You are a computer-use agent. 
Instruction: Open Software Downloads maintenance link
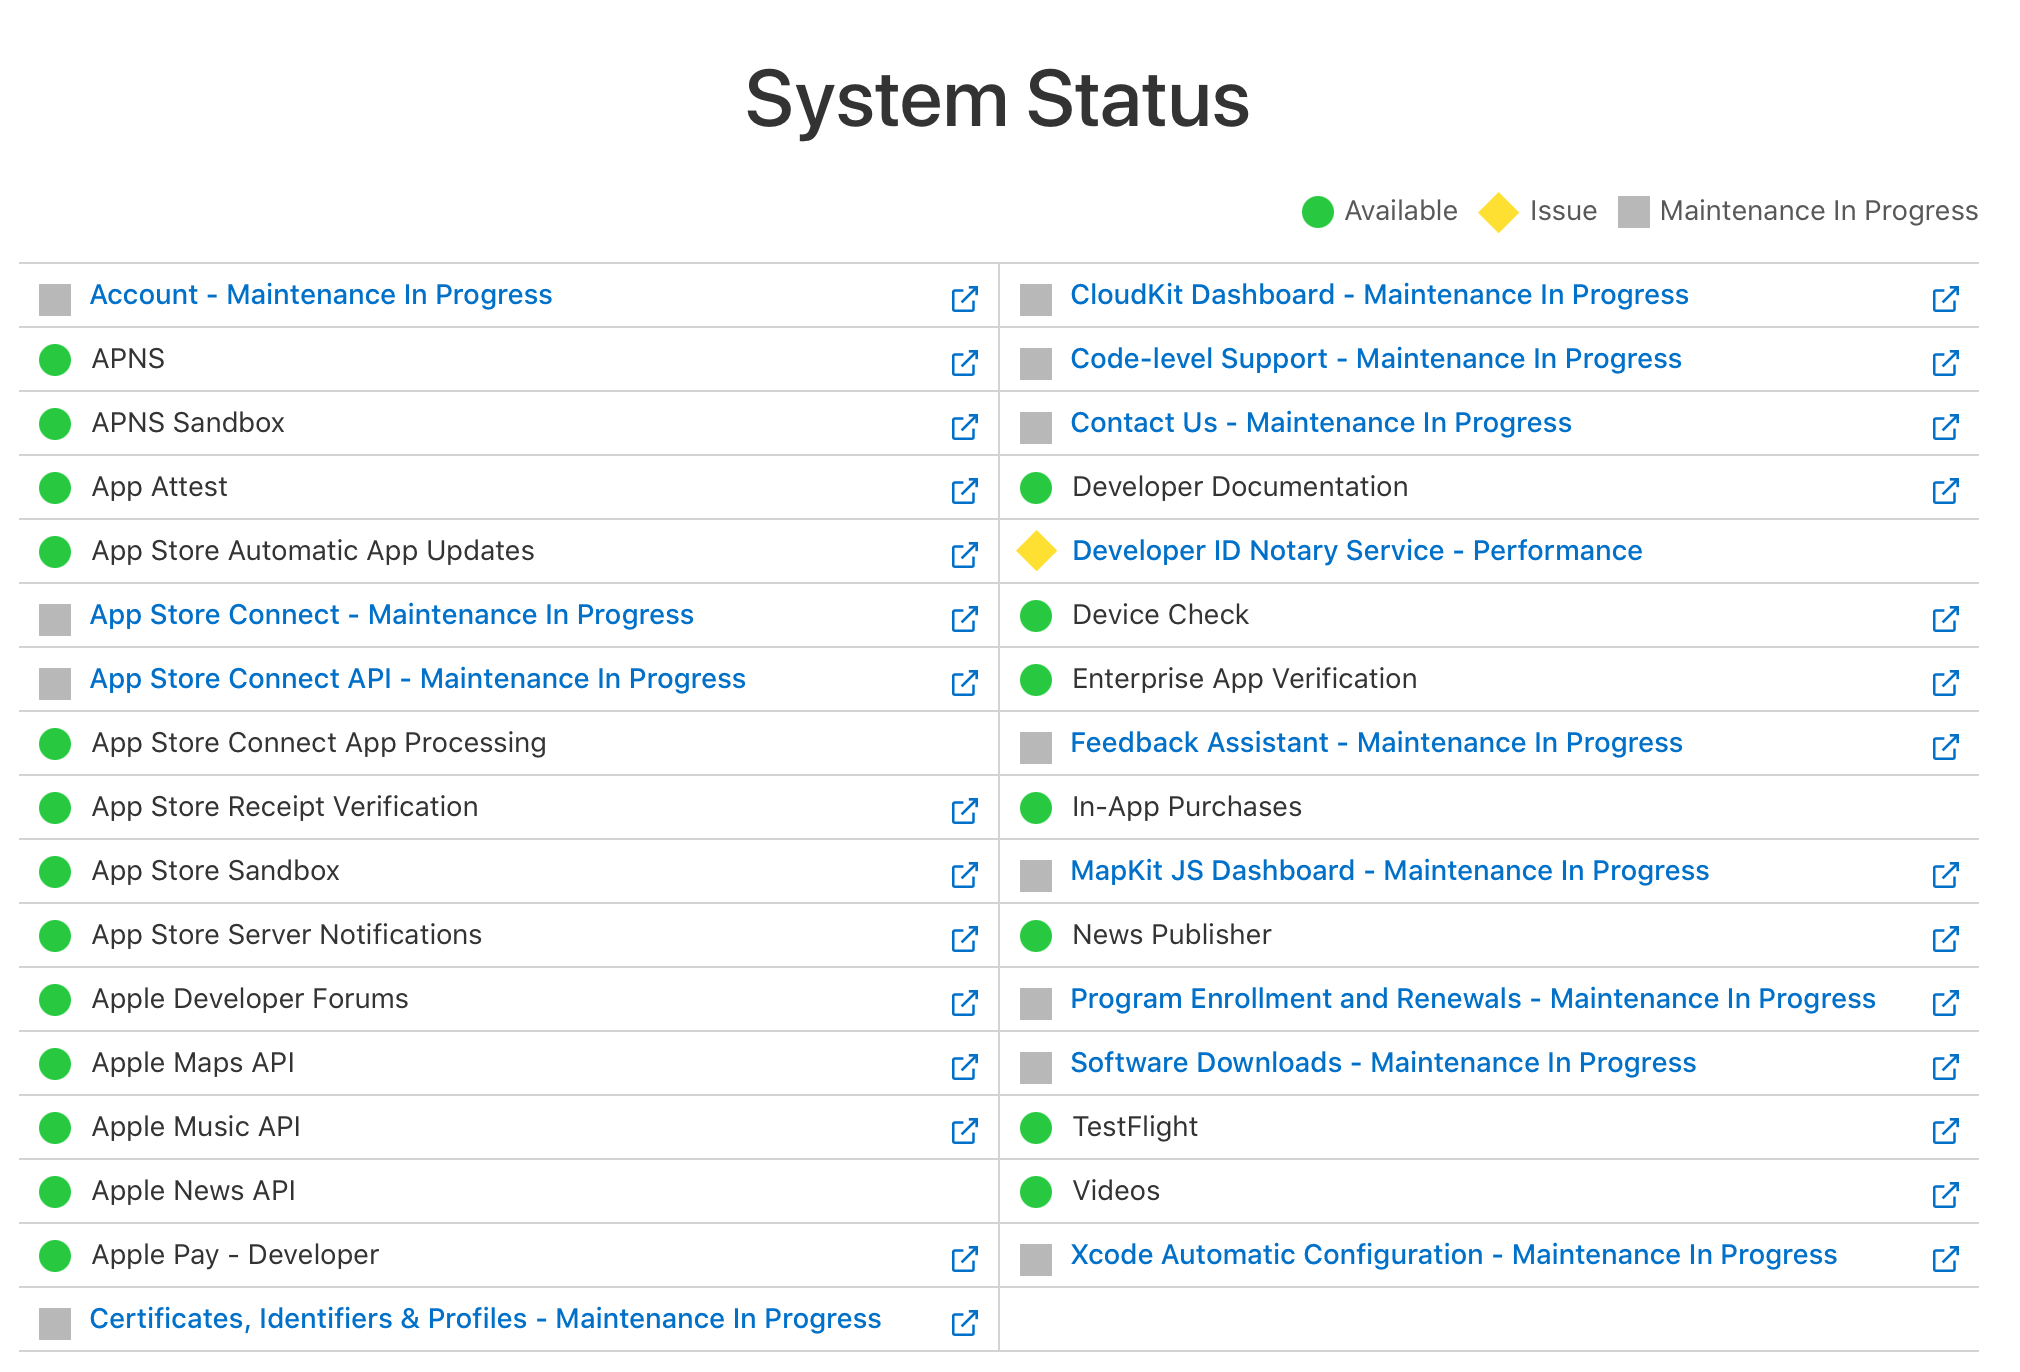coord(1383,1063)
